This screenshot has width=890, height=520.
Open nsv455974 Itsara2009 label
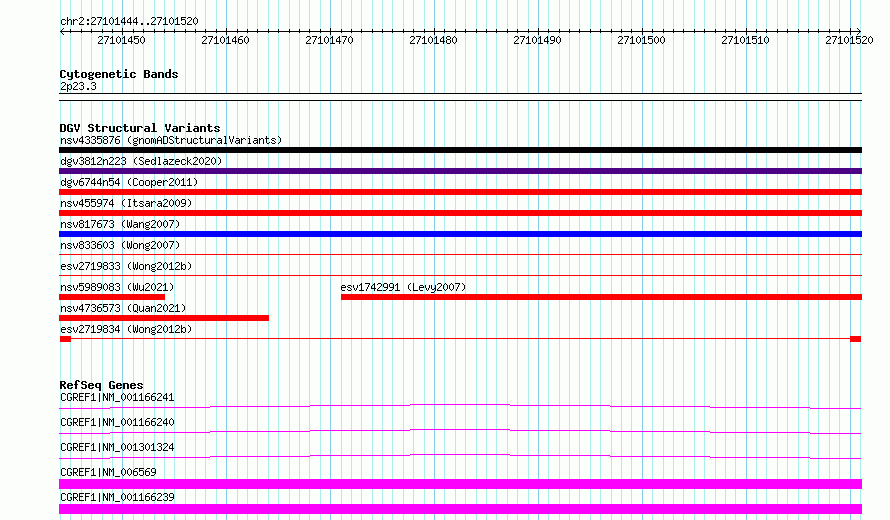(126, 203)
